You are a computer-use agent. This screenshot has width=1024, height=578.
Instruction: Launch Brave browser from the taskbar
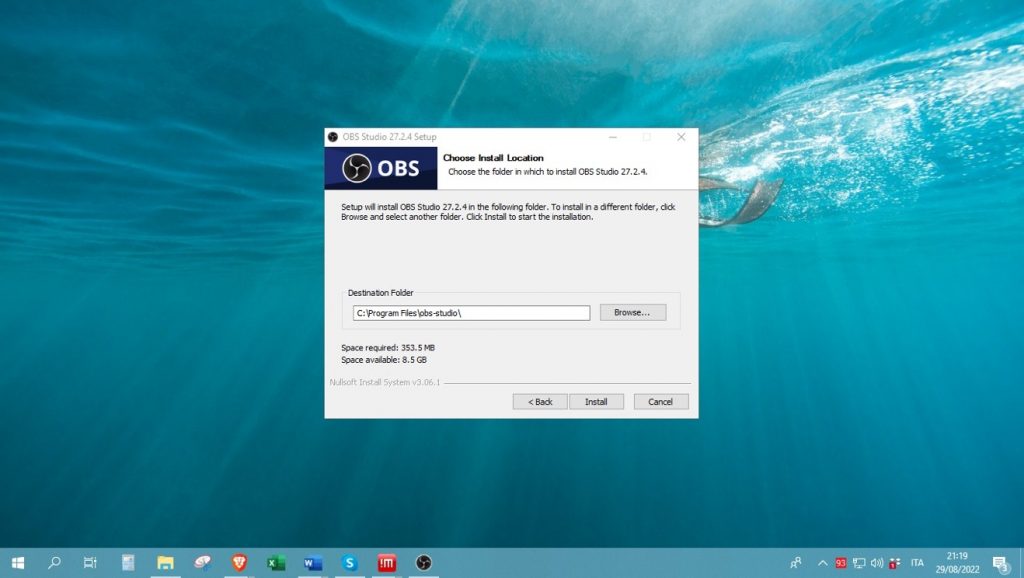(x=239, y=563)
